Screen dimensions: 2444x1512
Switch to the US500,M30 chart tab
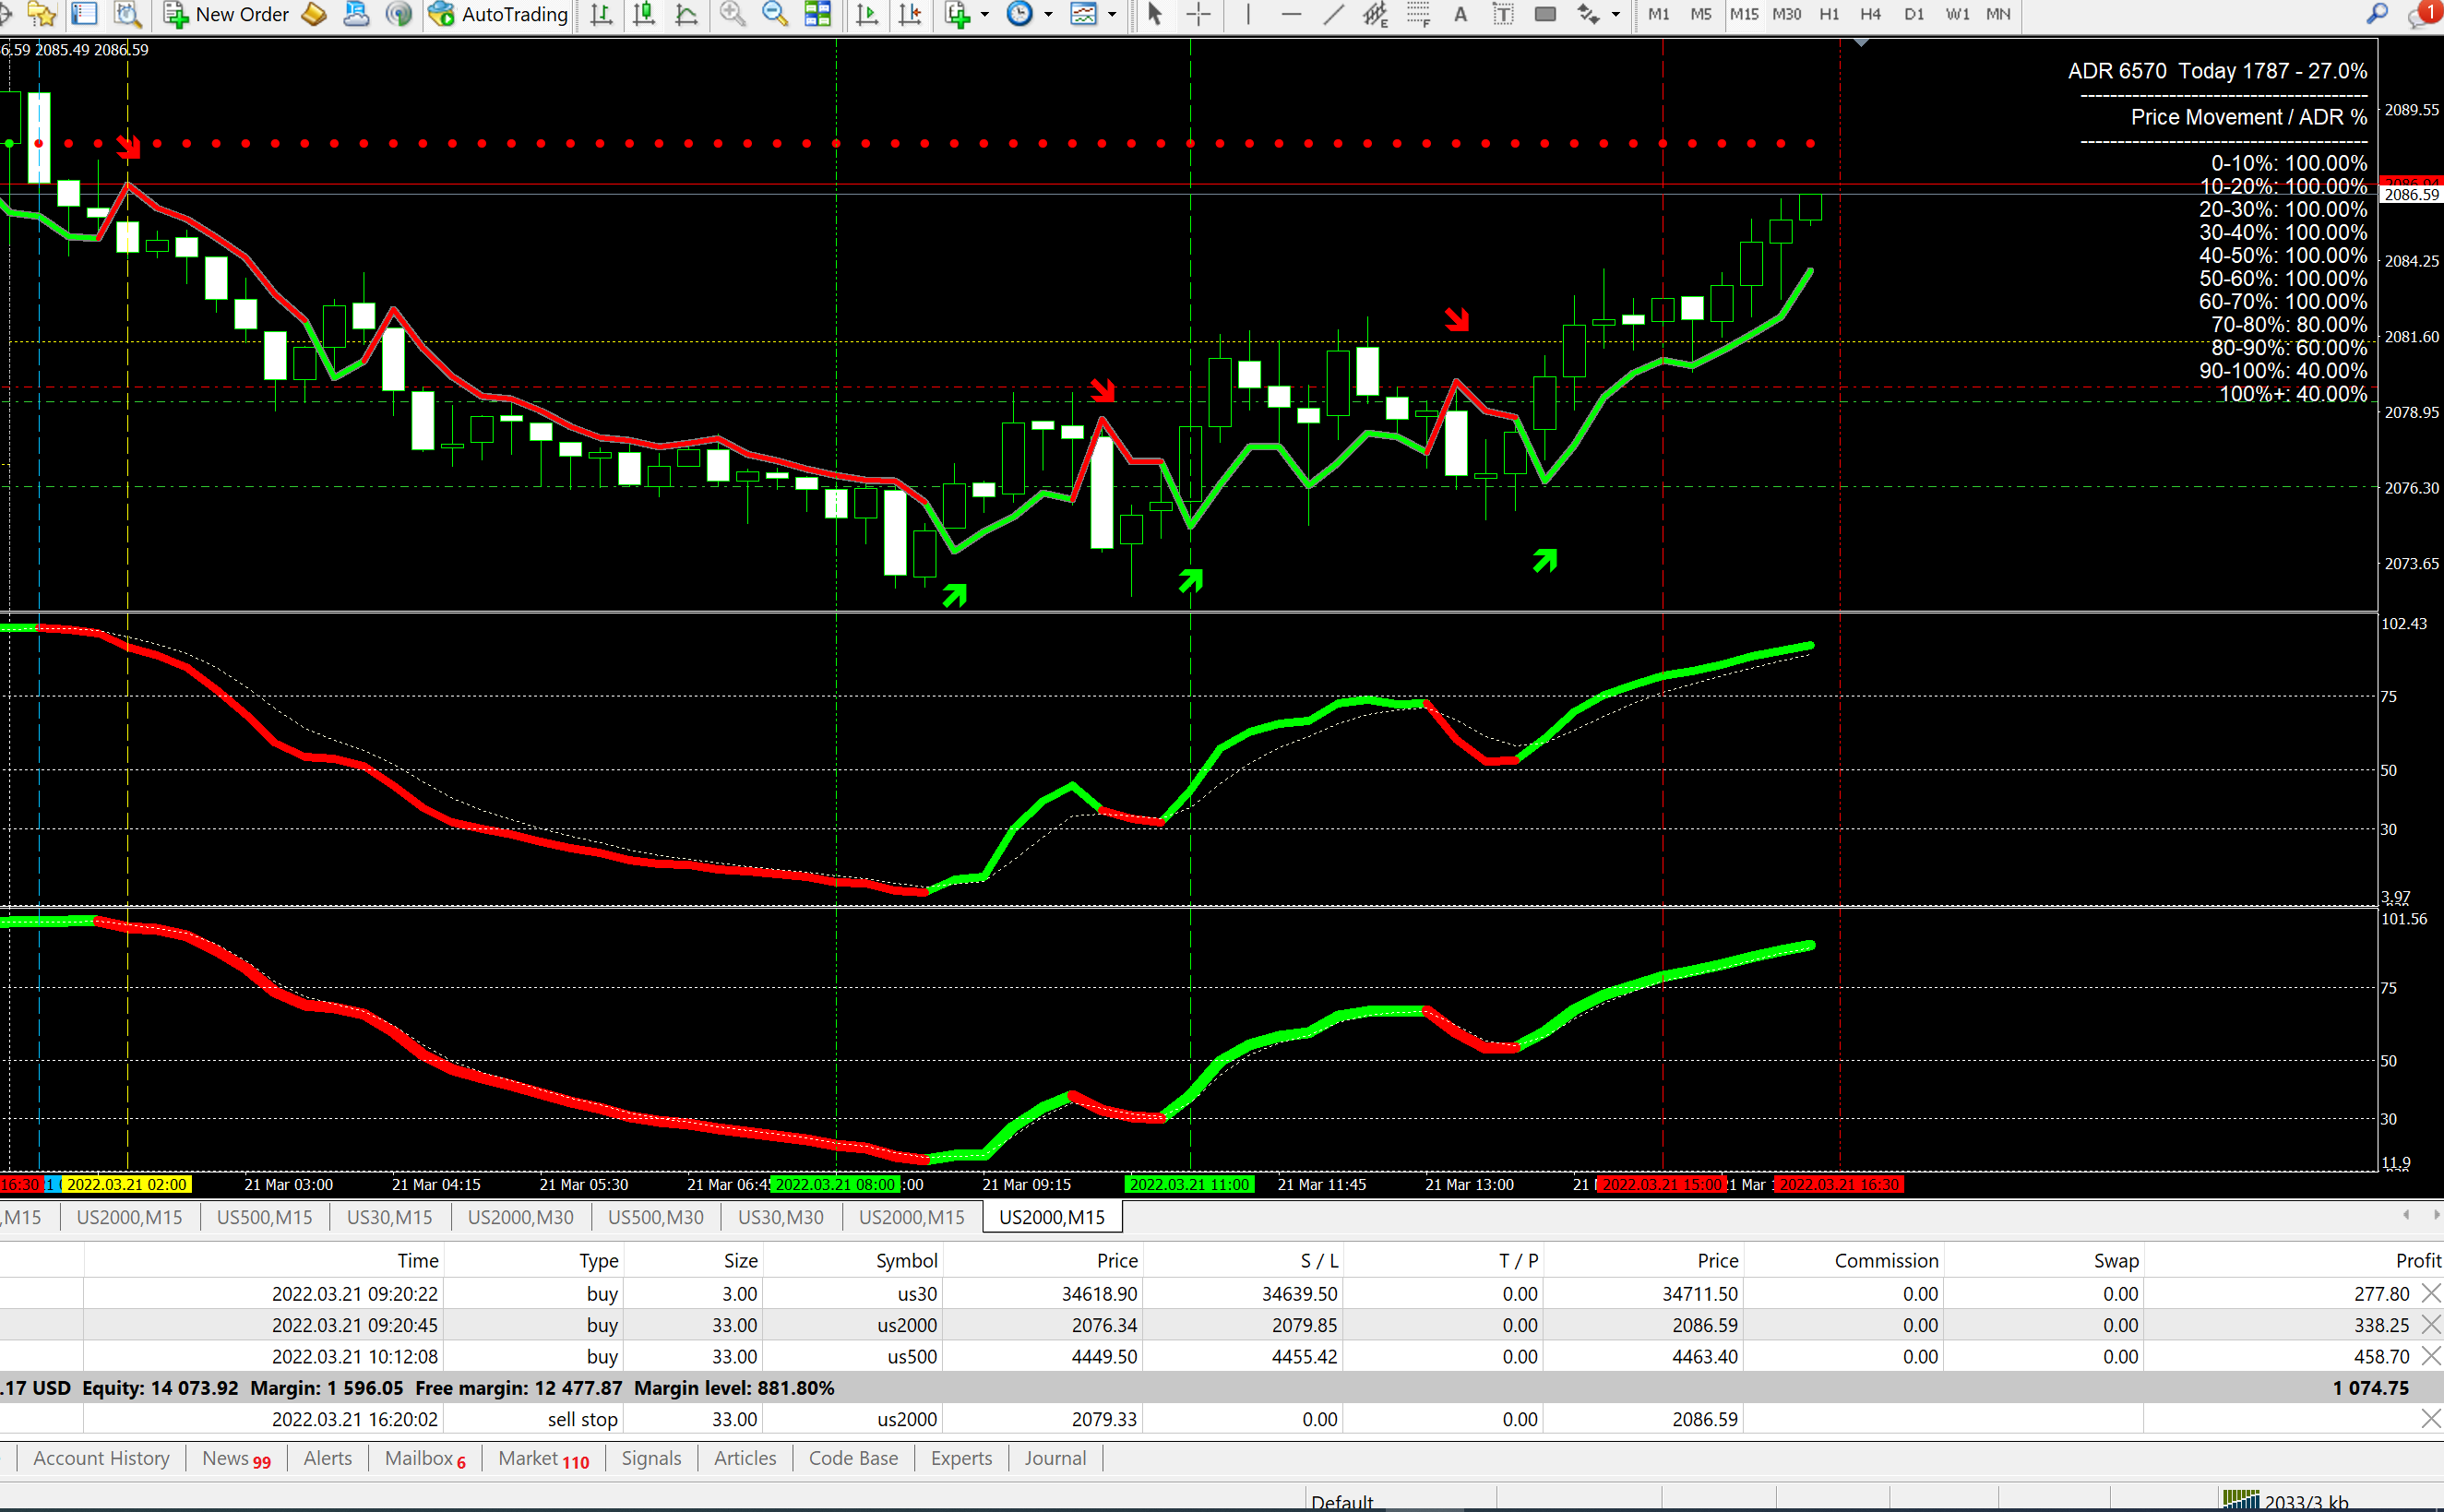655,1217
